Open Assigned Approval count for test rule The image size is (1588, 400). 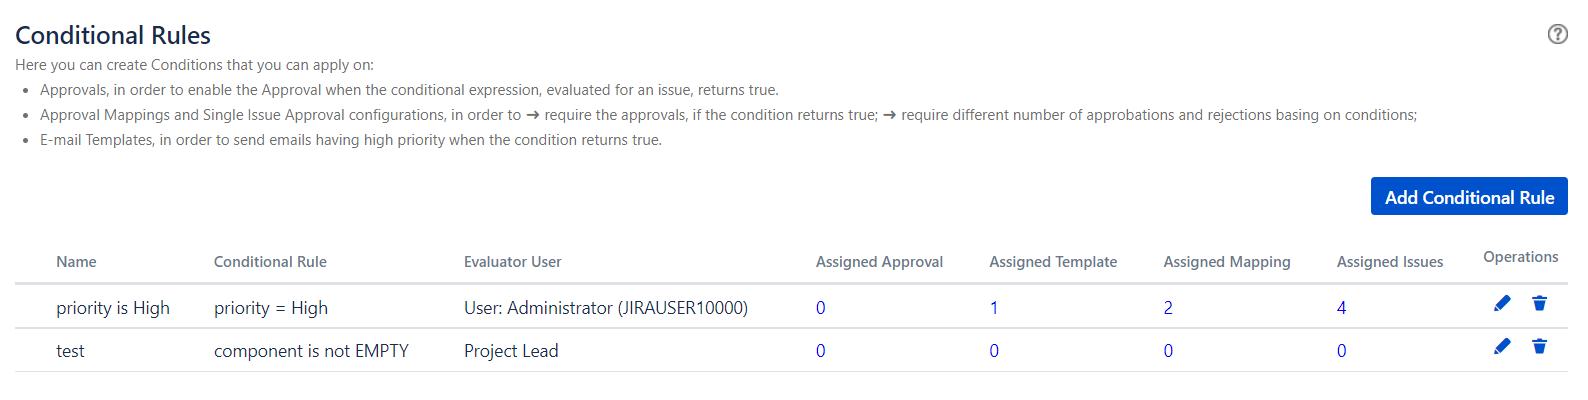pyautogui.click(x=821, y=351)
